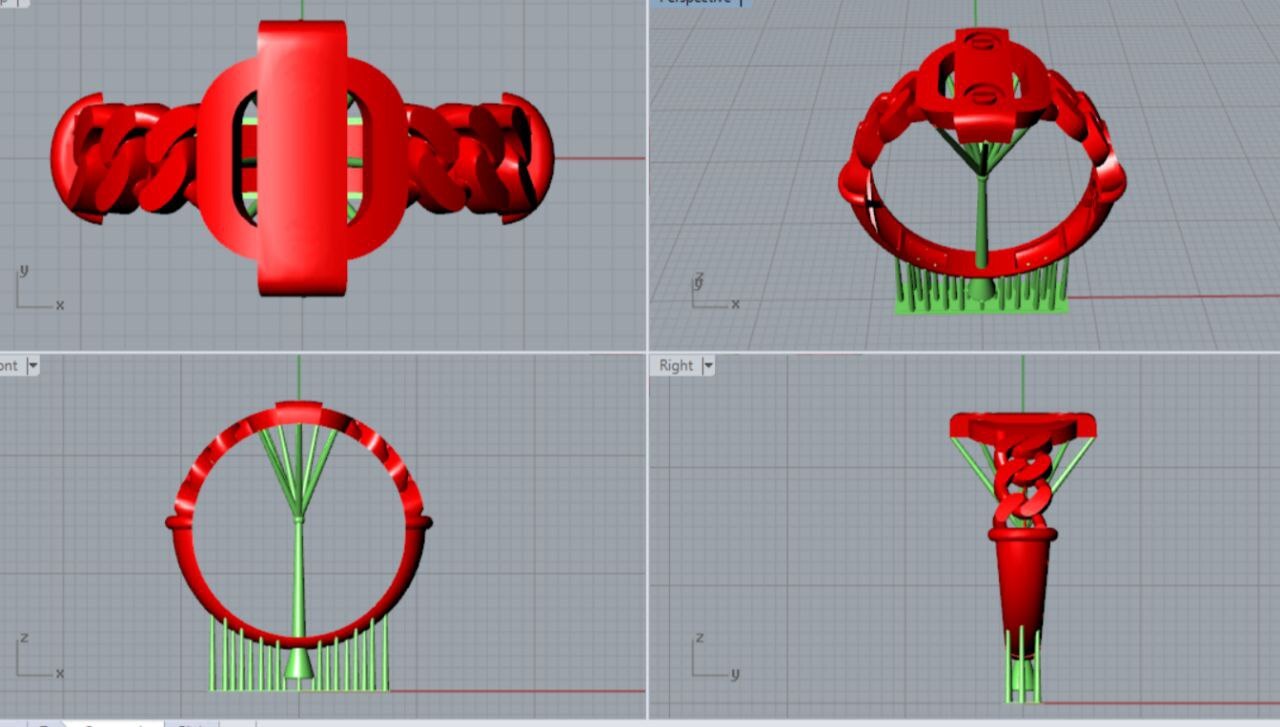This screenshot has width=1280, height=727.
Task: Open the Front viewport dropdown arrow
Action: pos(32,366)
